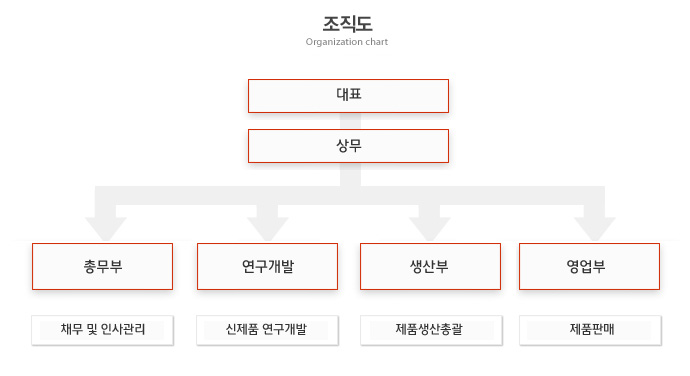Click the arrow pointing to 생산부
This screenshot has width=690, height=376.
click(x=429, y=224)
